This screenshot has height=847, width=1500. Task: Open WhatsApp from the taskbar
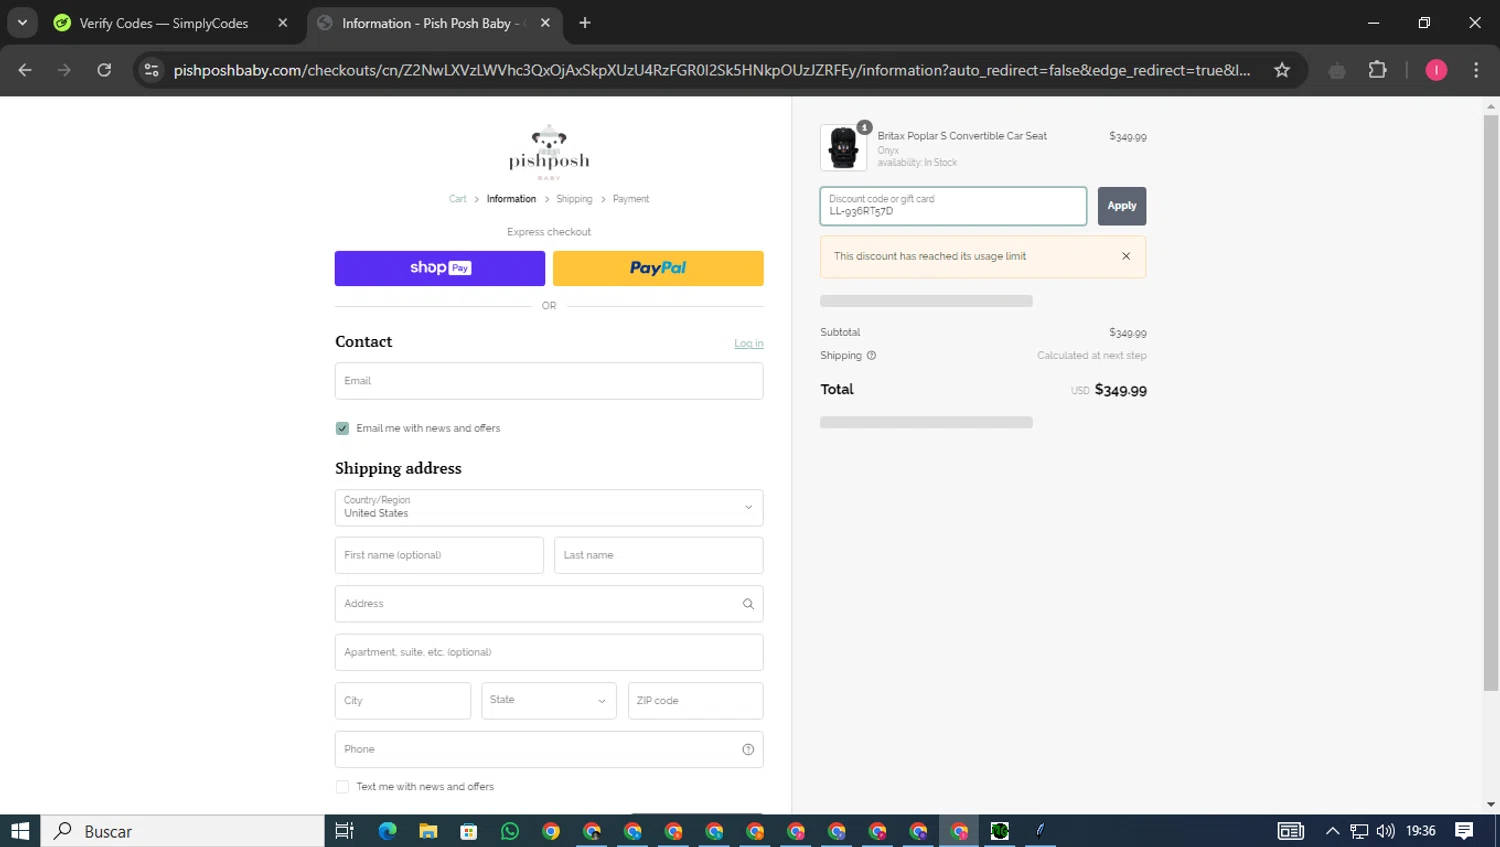click(510, 831)
